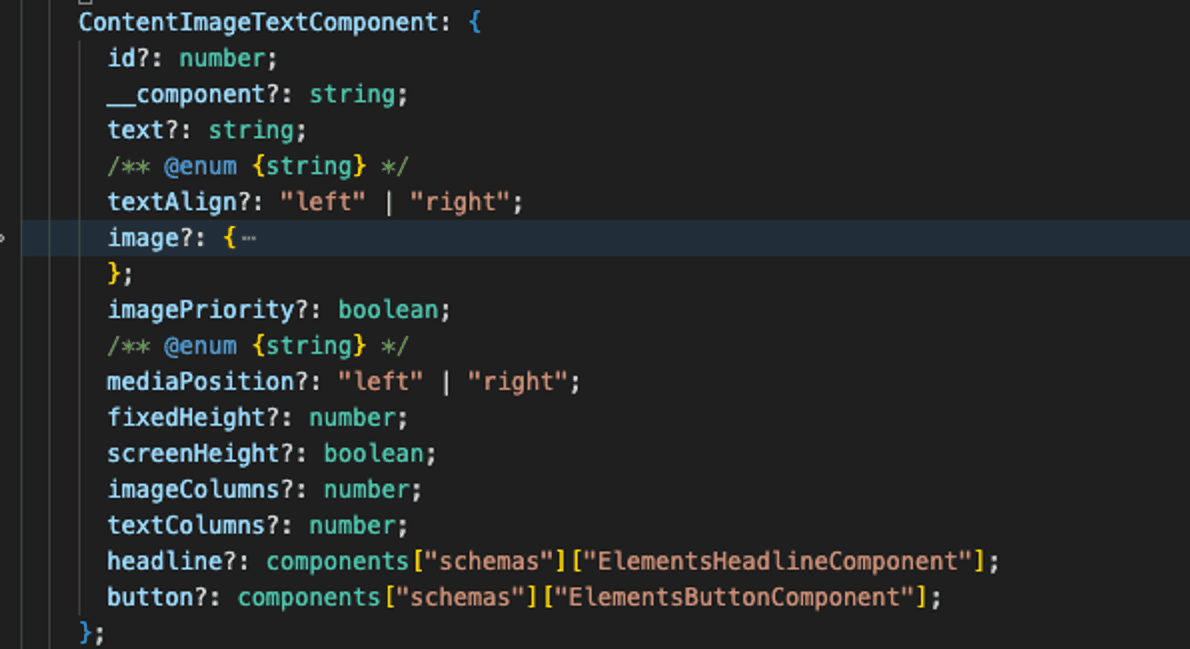Click the "left" value in mediaPosition line
1190x649 pixels.
click(380, 382)
